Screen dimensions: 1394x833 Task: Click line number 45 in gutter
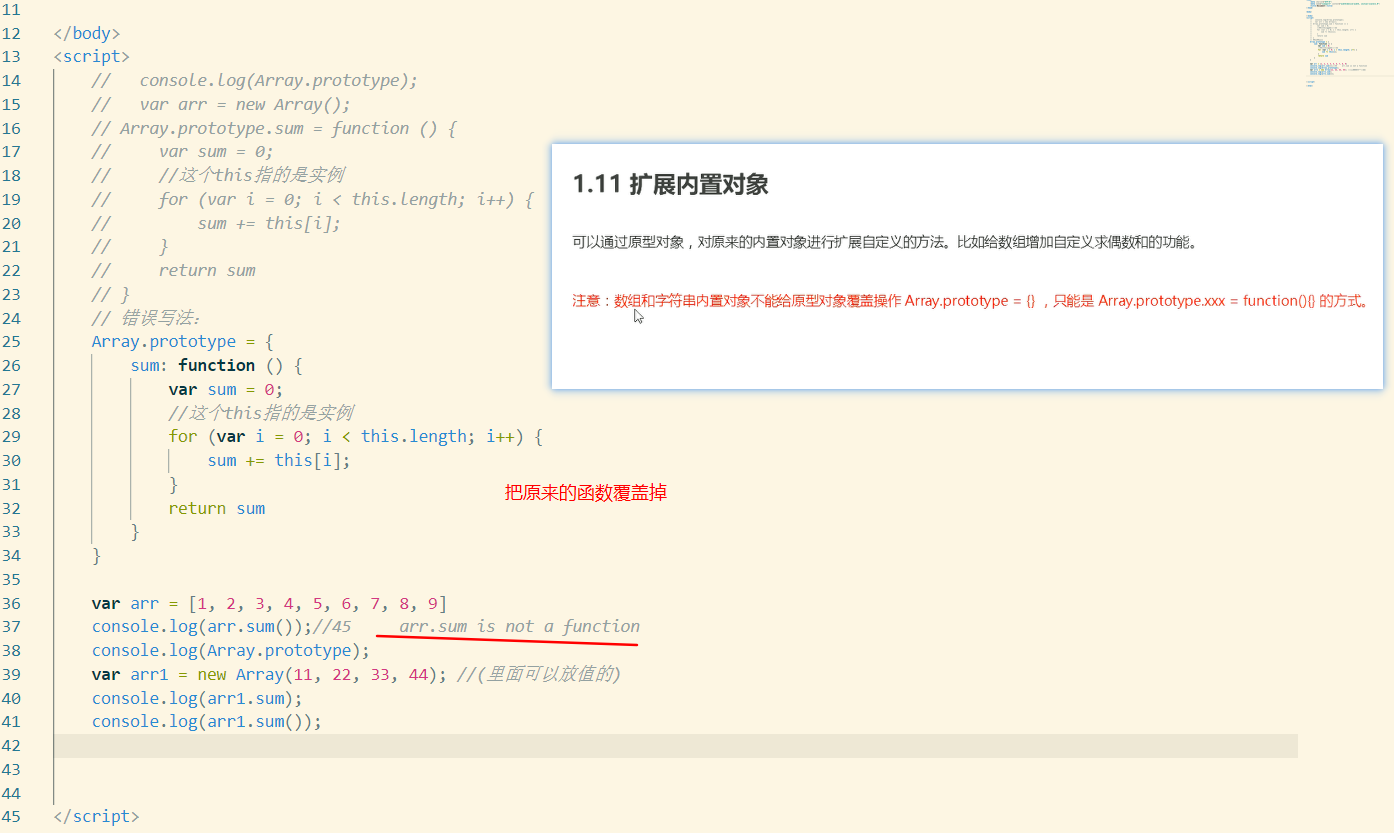[x=11, y=817]
